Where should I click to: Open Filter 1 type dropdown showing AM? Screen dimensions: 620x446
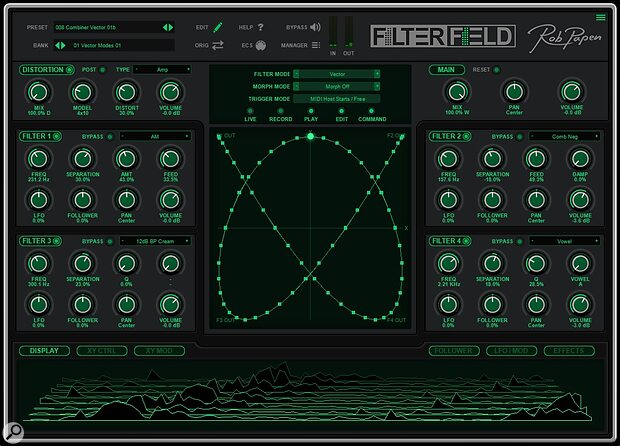(155, 136)
